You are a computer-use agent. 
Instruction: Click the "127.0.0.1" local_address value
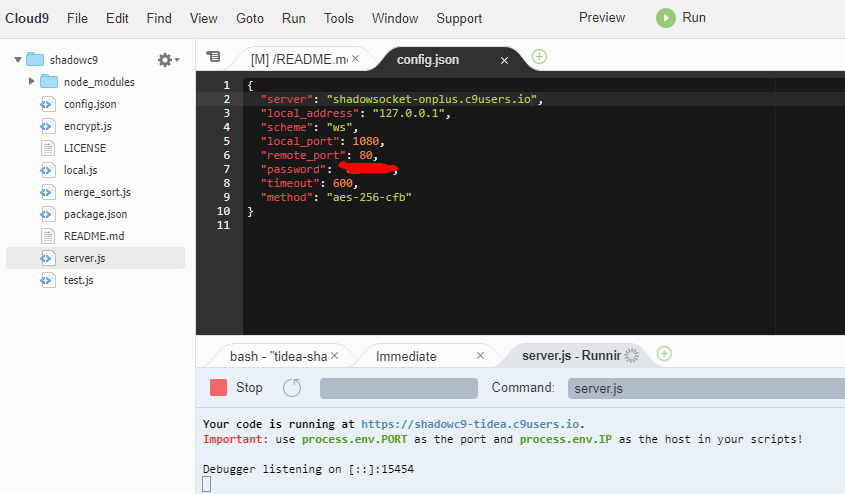click(408, 113)
